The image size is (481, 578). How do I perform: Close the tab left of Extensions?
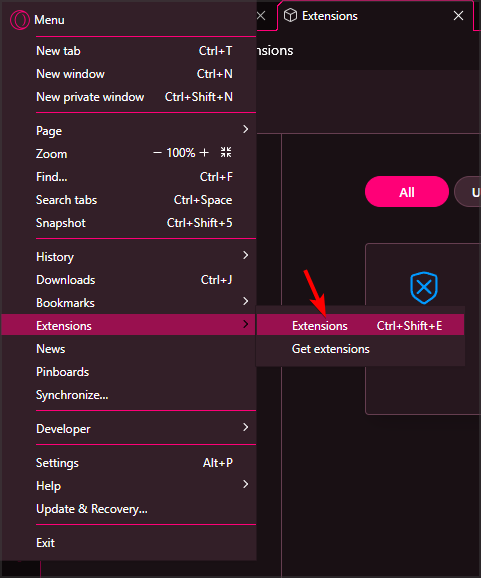pos(261,15)
